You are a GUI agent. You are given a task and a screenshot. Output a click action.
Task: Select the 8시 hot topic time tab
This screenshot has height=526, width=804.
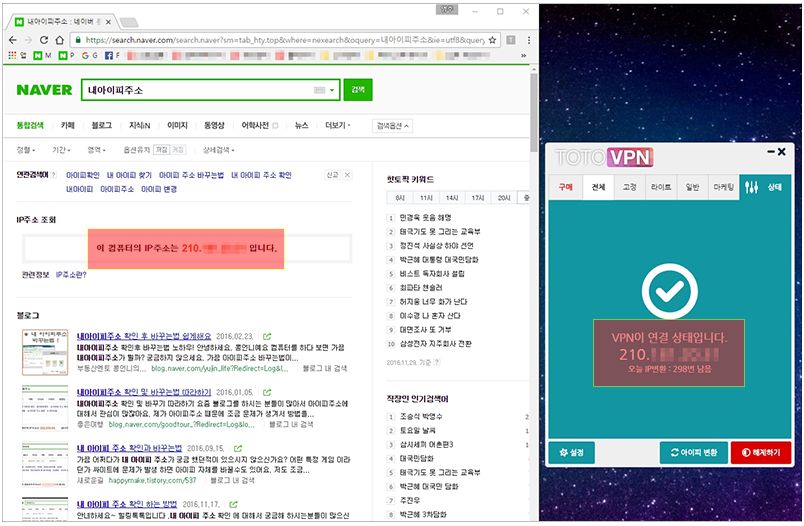pyautogui.click(x=400, y=197)
